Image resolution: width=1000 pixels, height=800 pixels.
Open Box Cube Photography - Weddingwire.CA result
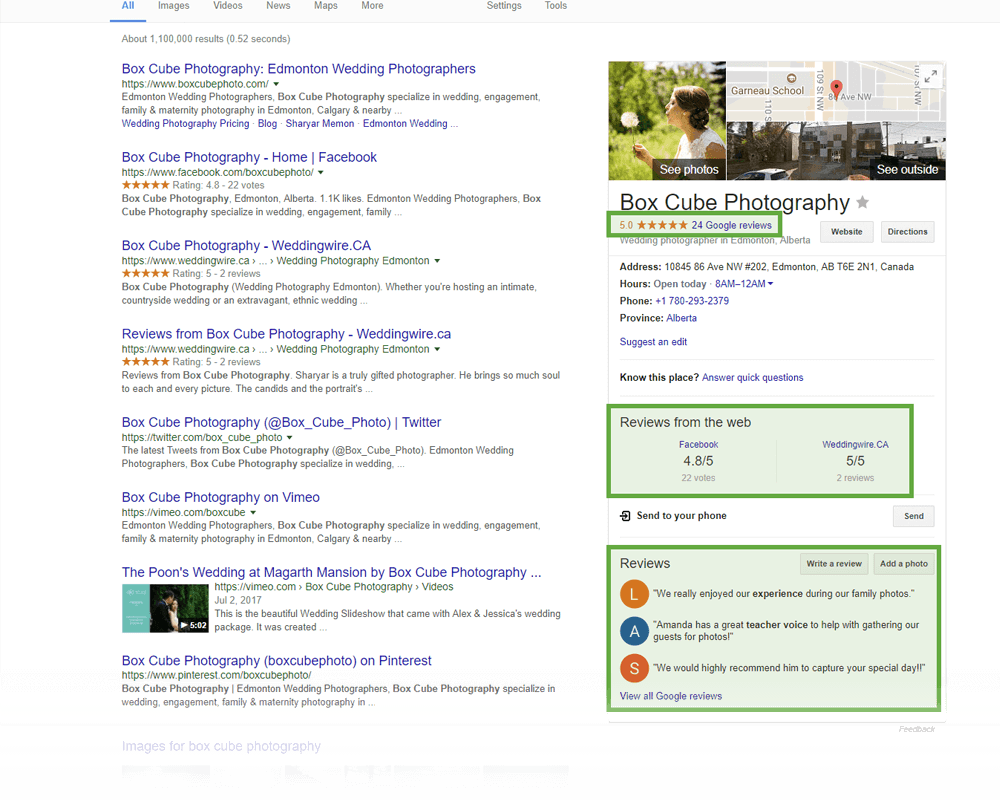tap(246, 246)
